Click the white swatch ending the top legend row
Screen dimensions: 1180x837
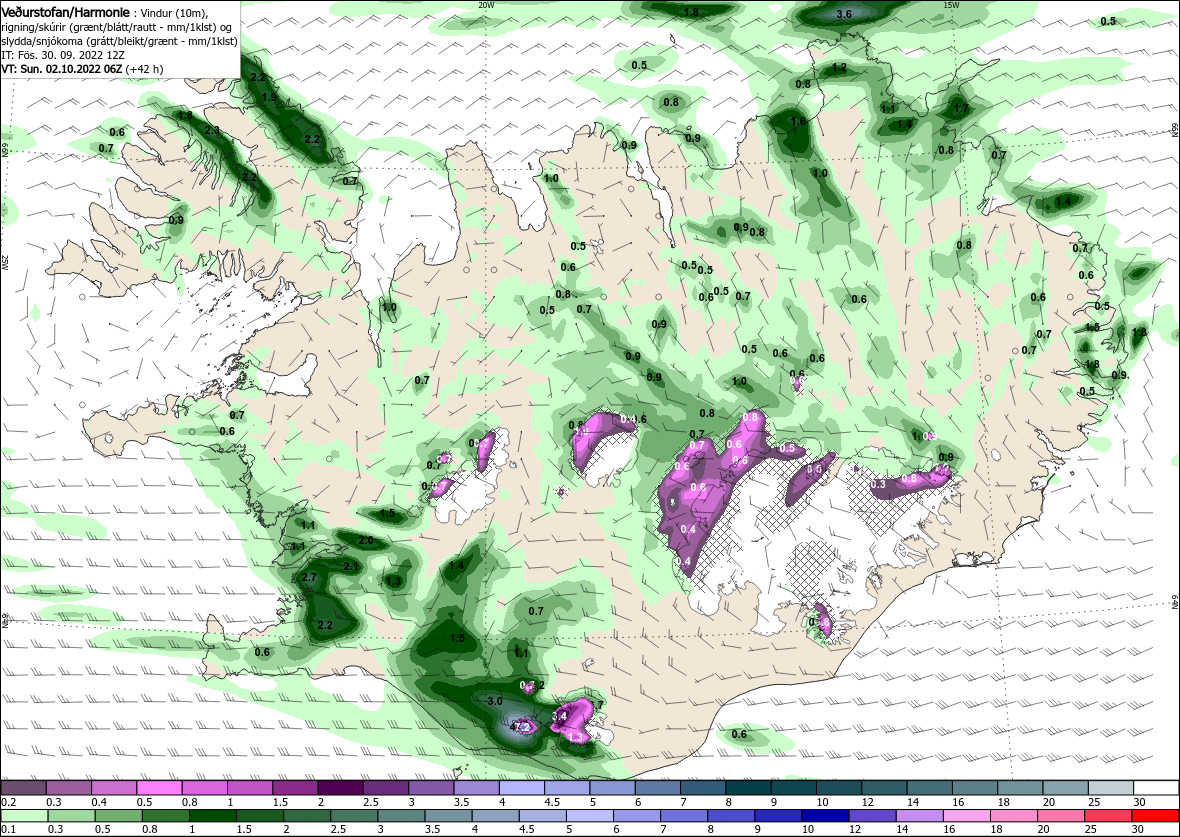(x=1157, y=787)
